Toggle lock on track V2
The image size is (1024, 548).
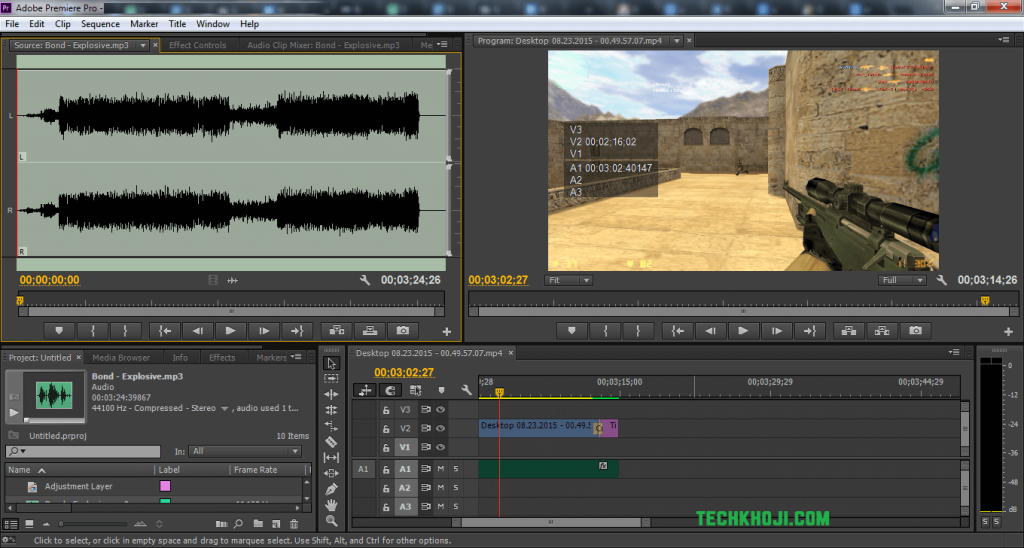[386, 428]
